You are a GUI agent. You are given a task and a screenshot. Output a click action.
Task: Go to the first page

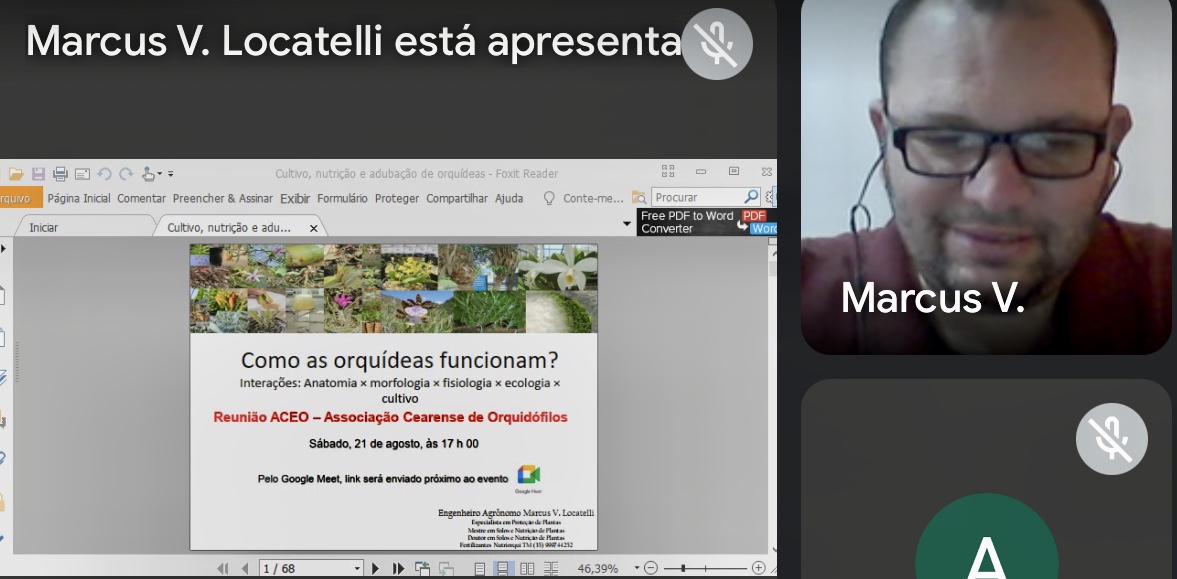click(223, 568)
